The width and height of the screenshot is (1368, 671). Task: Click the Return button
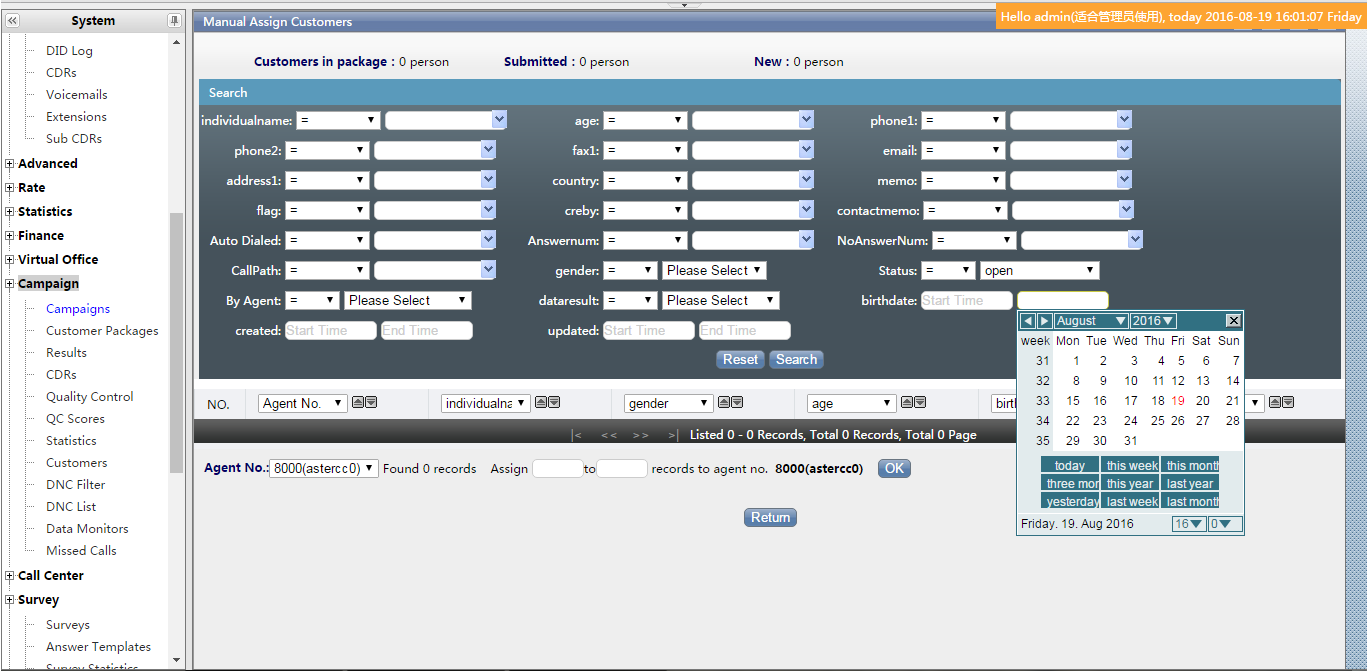click(x=770, y=518)
